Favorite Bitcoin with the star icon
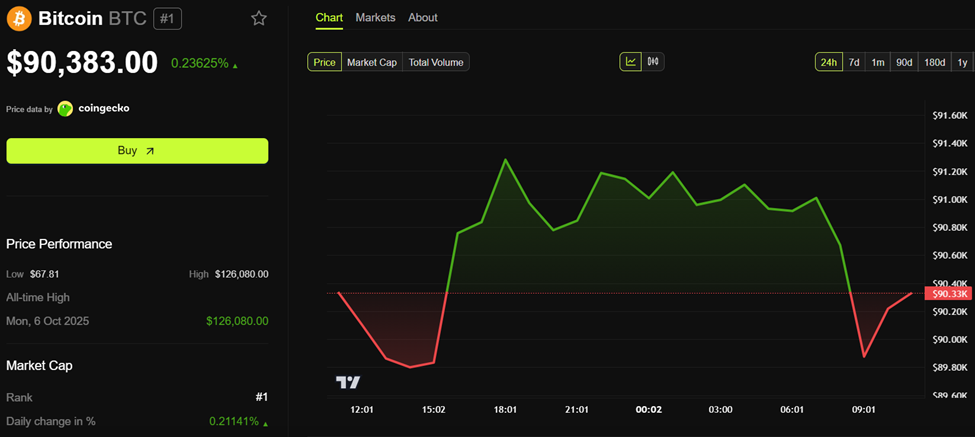The width and height of the screenshot is (975, 437). tap(259, 18)
